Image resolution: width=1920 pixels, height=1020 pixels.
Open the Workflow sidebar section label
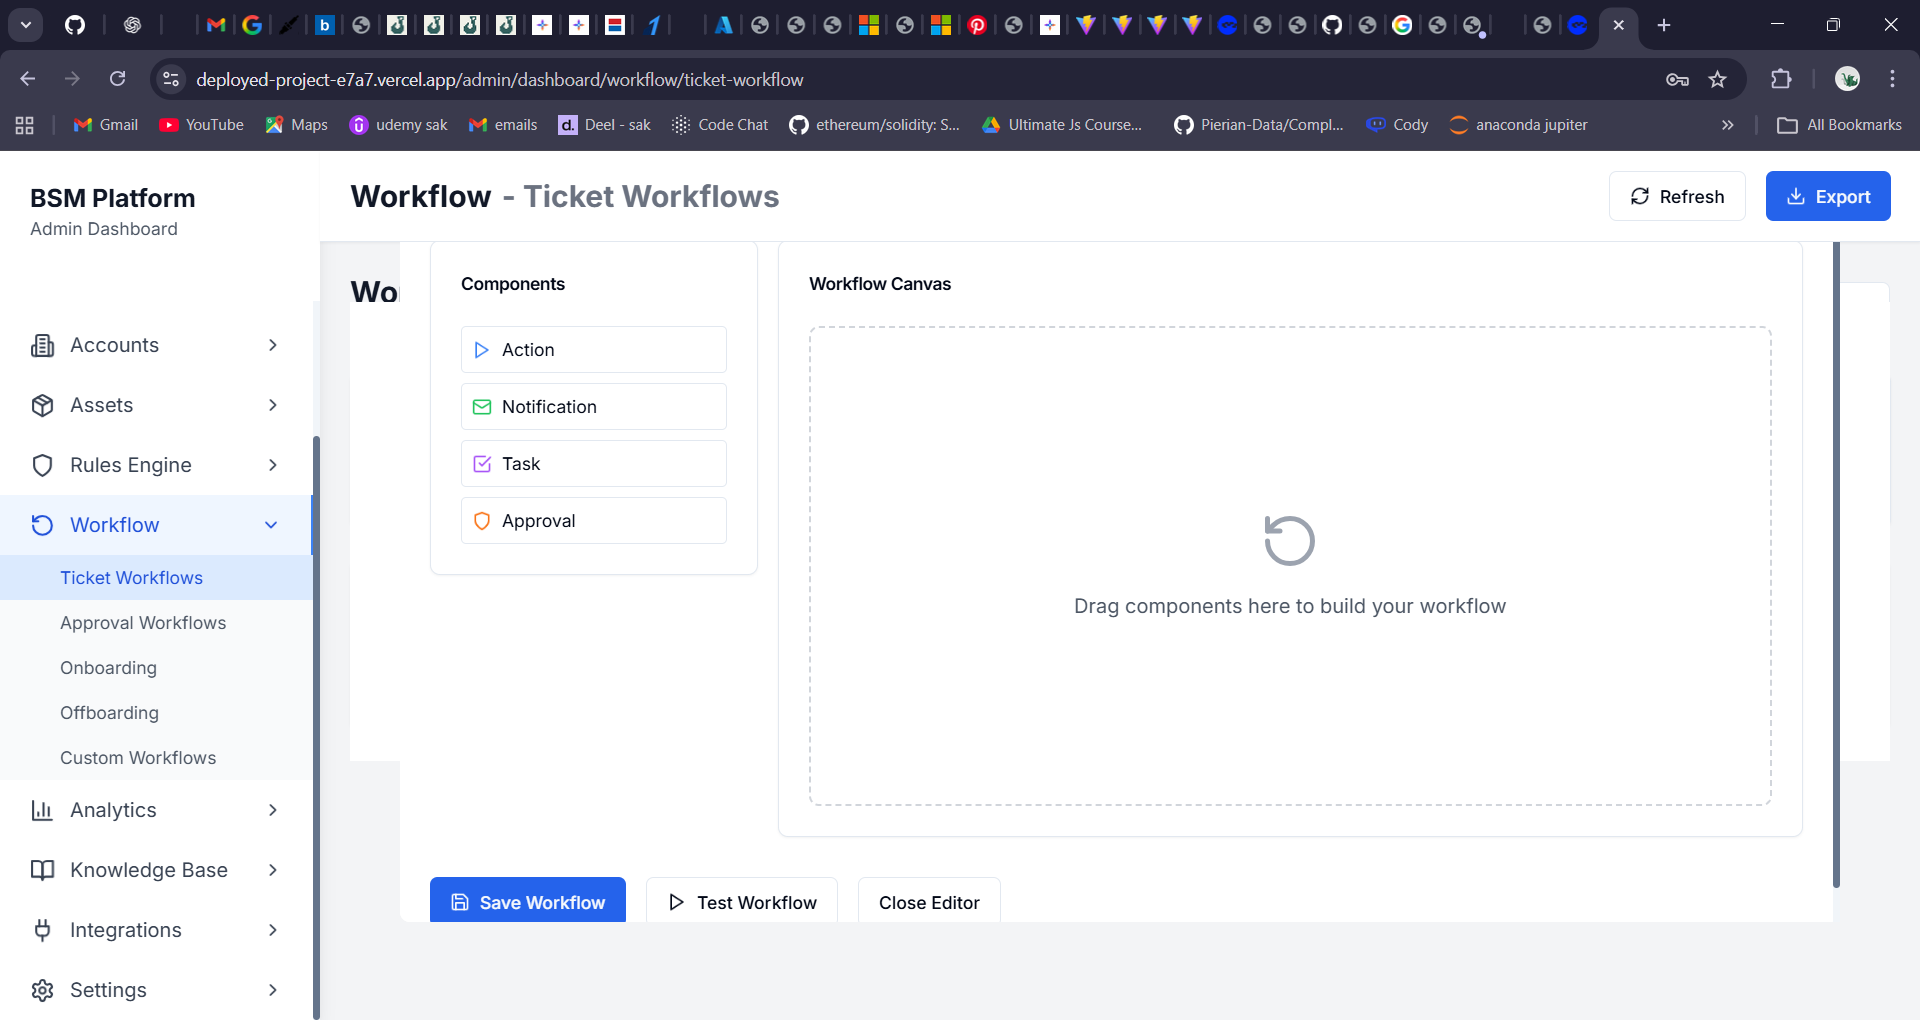coord(114,525)
